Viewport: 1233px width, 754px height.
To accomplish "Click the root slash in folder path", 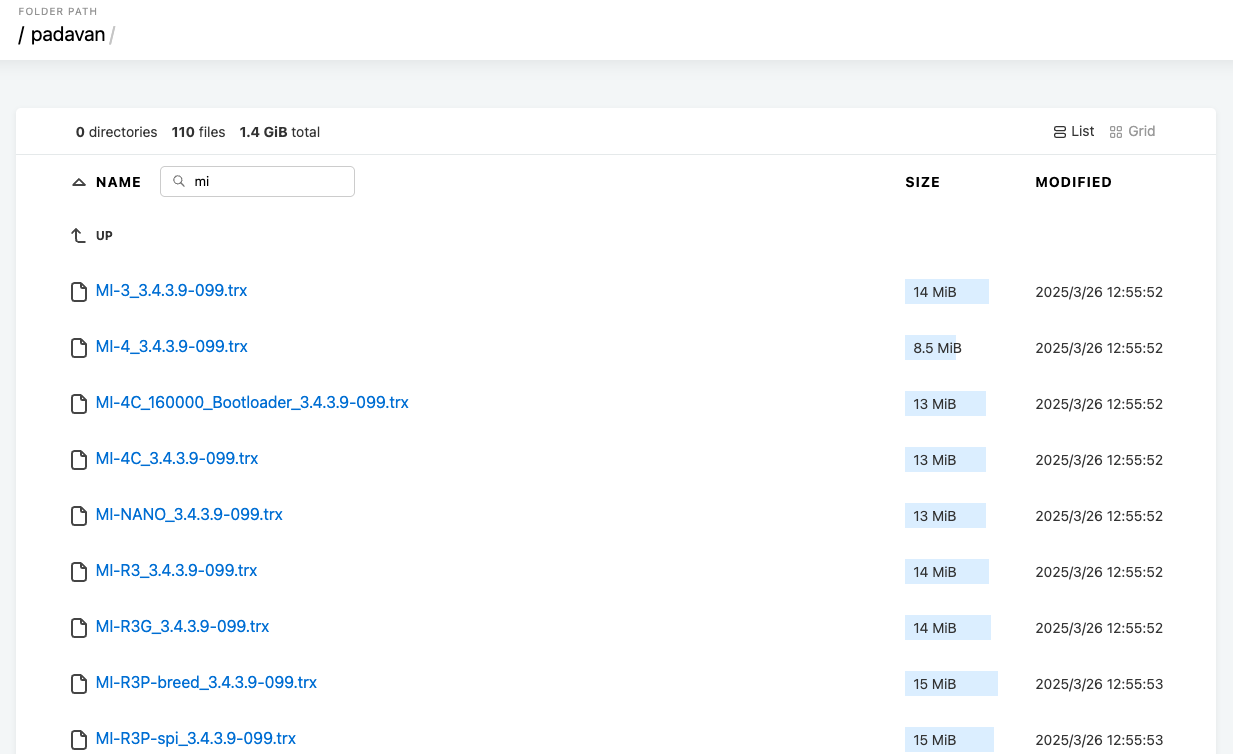I will pos(22,35).
